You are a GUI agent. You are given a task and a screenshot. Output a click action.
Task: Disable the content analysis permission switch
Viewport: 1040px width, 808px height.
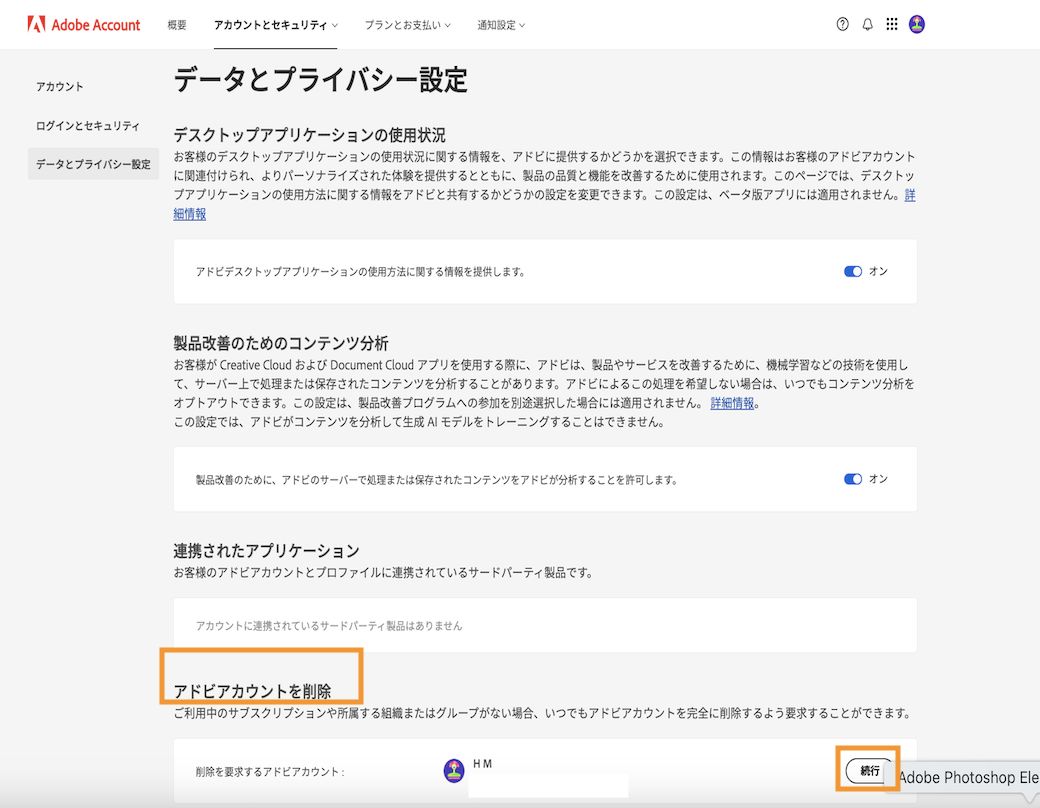[853, 479]
